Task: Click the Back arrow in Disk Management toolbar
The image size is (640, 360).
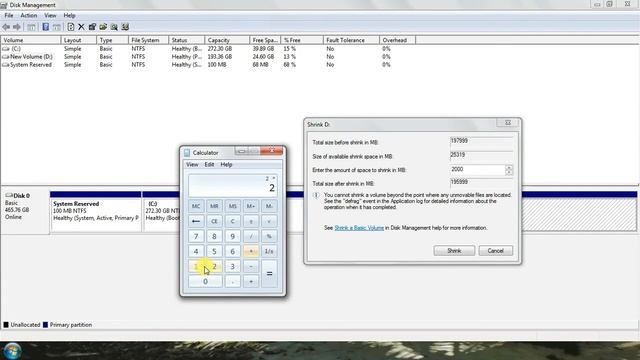Action: click(6, 27)
